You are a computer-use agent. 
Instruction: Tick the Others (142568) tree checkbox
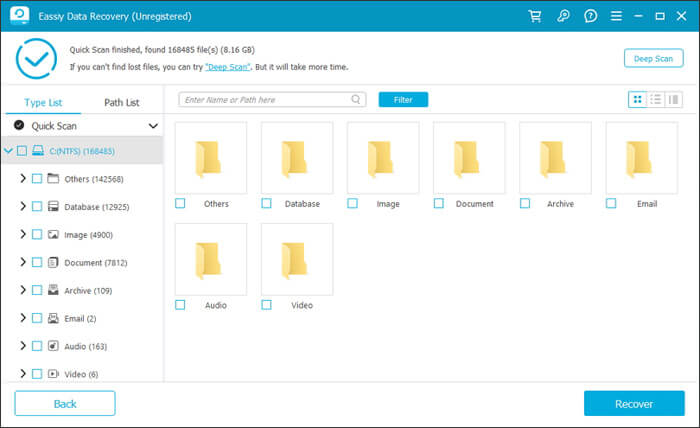click(x=37, y=179)
